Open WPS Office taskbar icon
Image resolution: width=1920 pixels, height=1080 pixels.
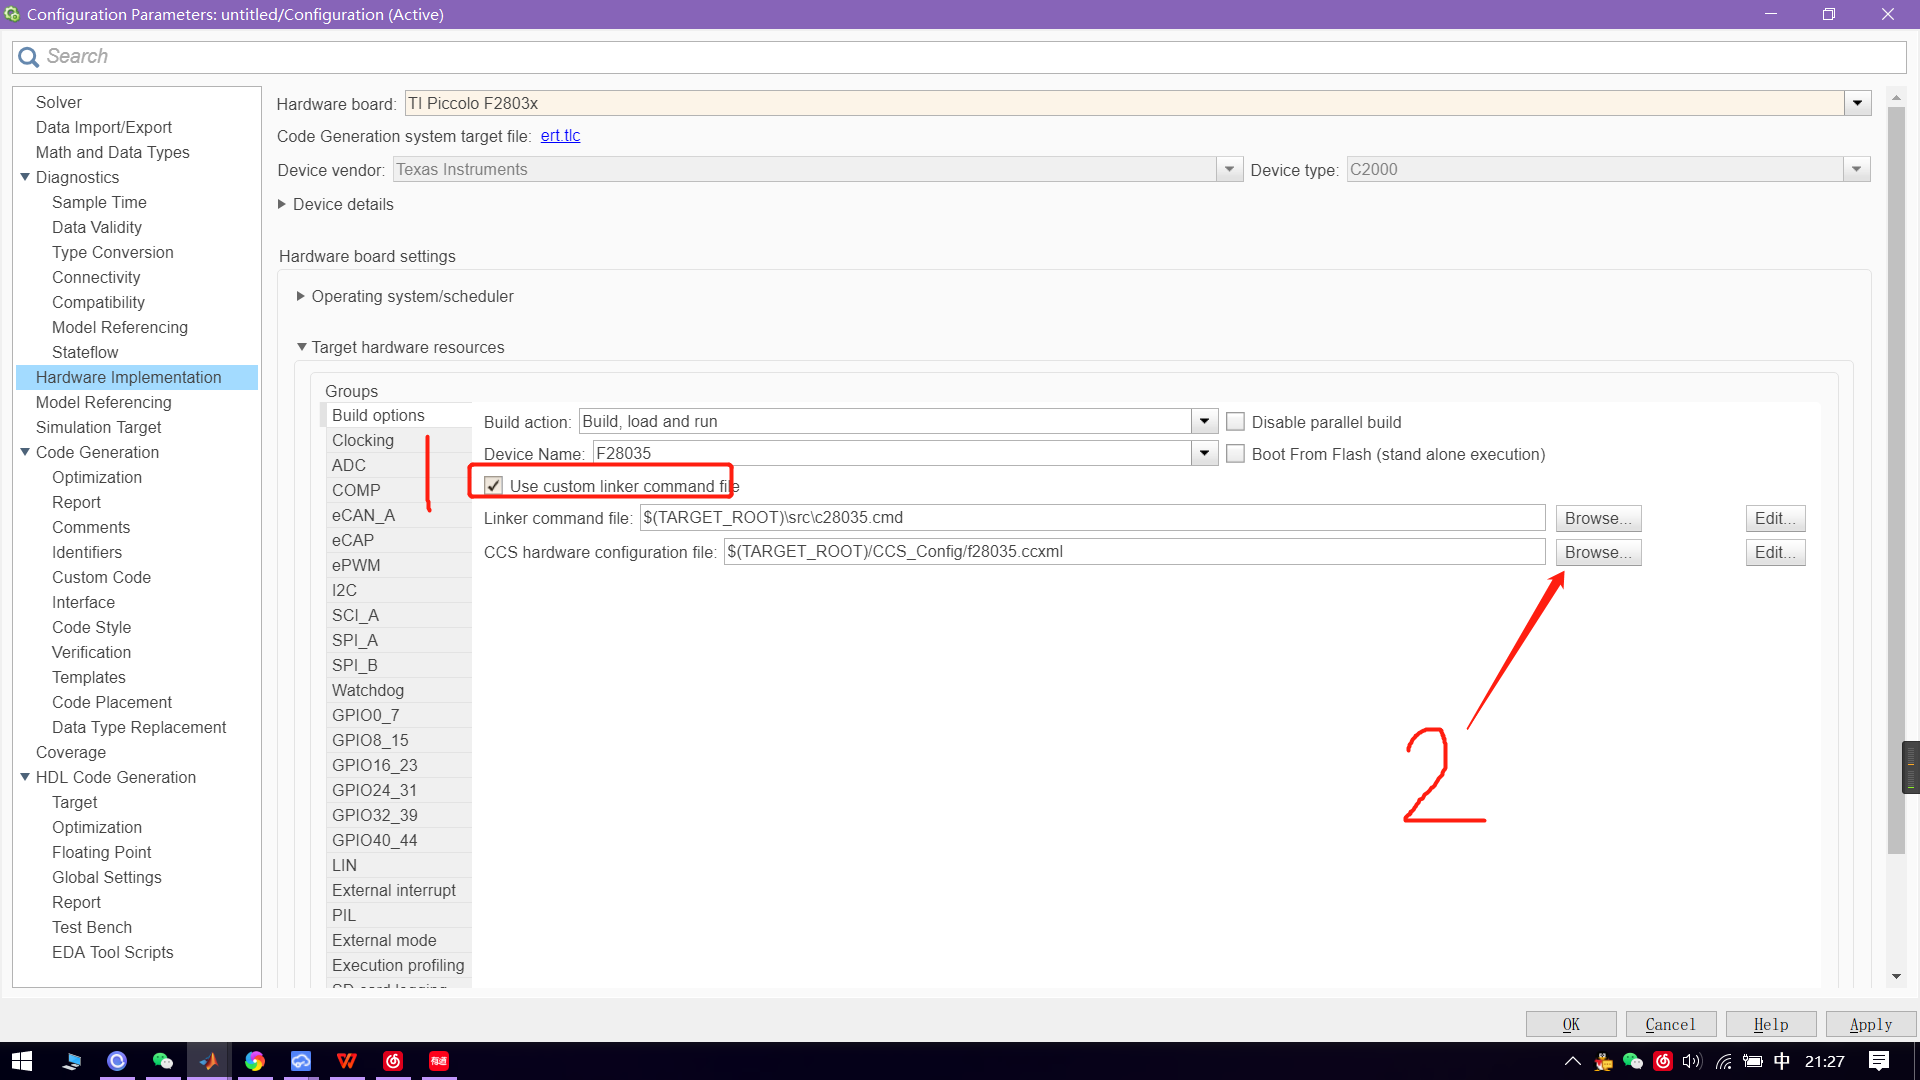click(347, 1061)
